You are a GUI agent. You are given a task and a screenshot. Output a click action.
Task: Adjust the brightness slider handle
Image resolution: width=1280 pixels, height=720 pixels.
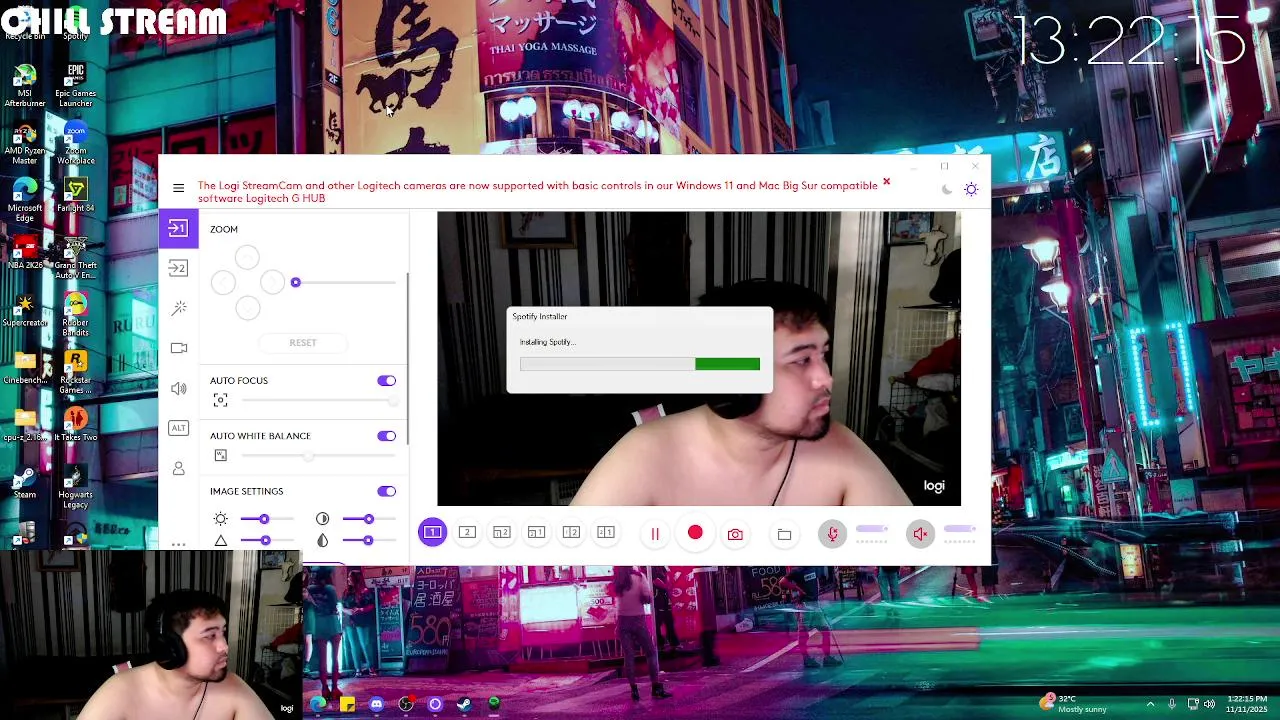click(264, 519)
